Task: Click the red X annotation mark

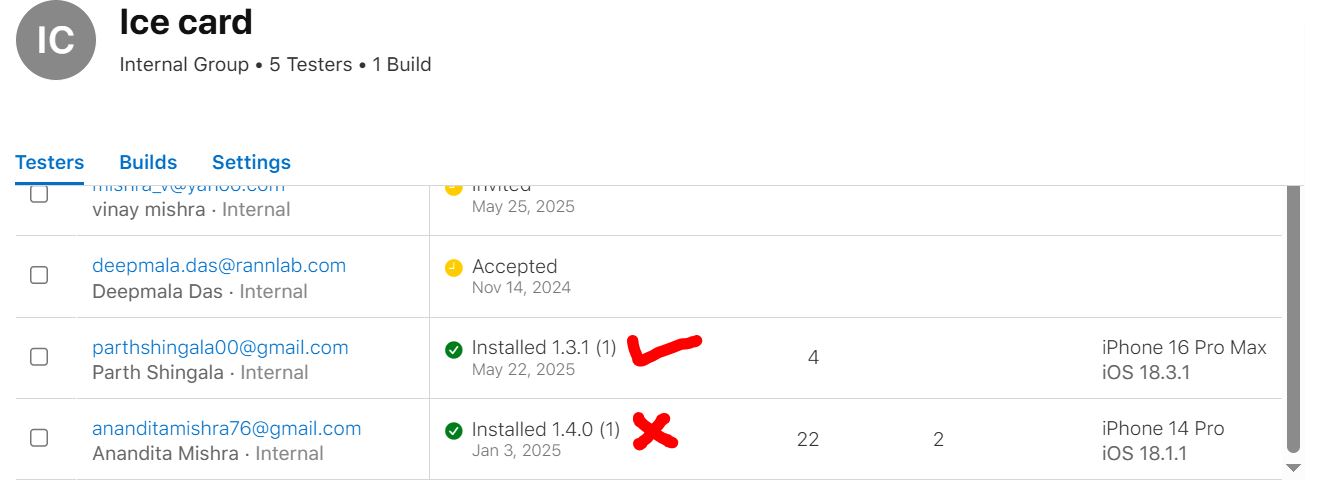Action: 655,430
